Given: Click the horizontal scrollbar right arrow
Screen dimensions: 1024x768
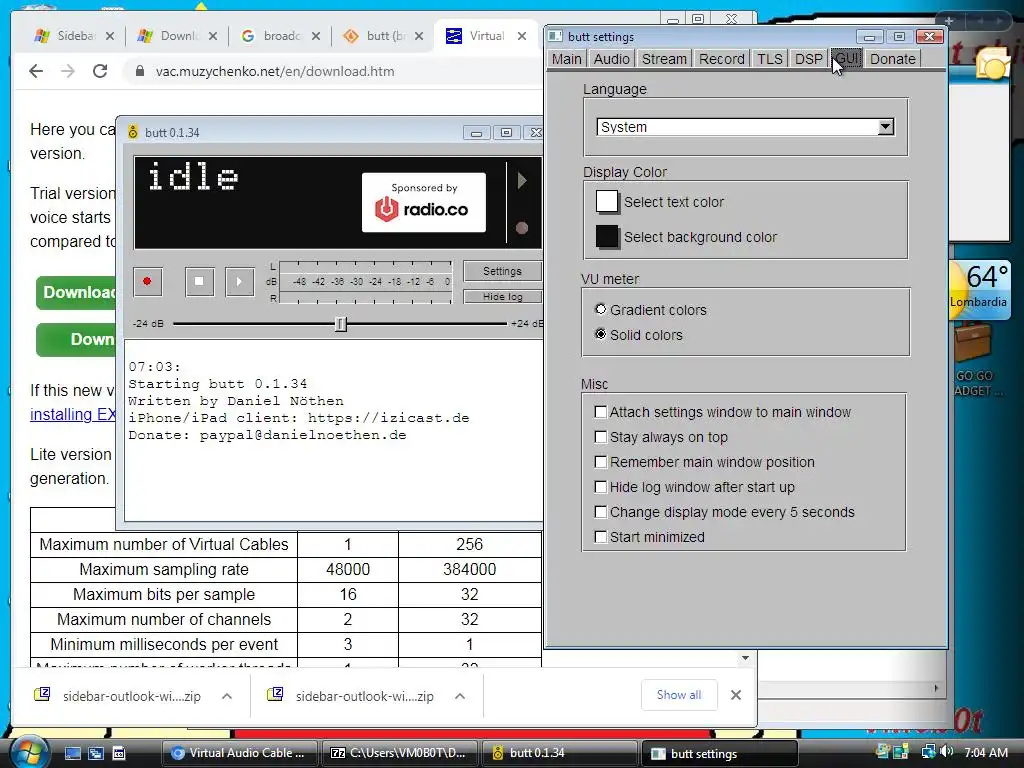Looking at the screenshot, I should pos(936,688).
